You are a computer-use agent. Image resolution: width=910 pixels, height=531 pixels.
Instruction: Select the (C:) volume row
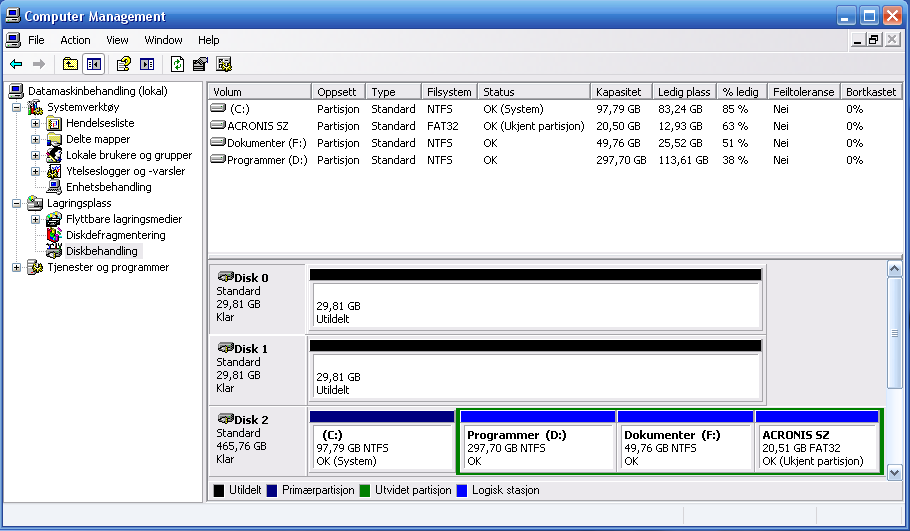[x=554, y=109]
